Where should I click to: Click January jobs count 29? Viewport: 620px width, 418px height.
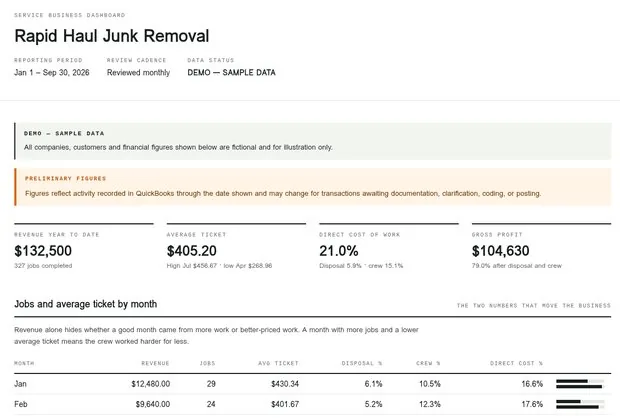pyautogui.click(x=211, y=384)
